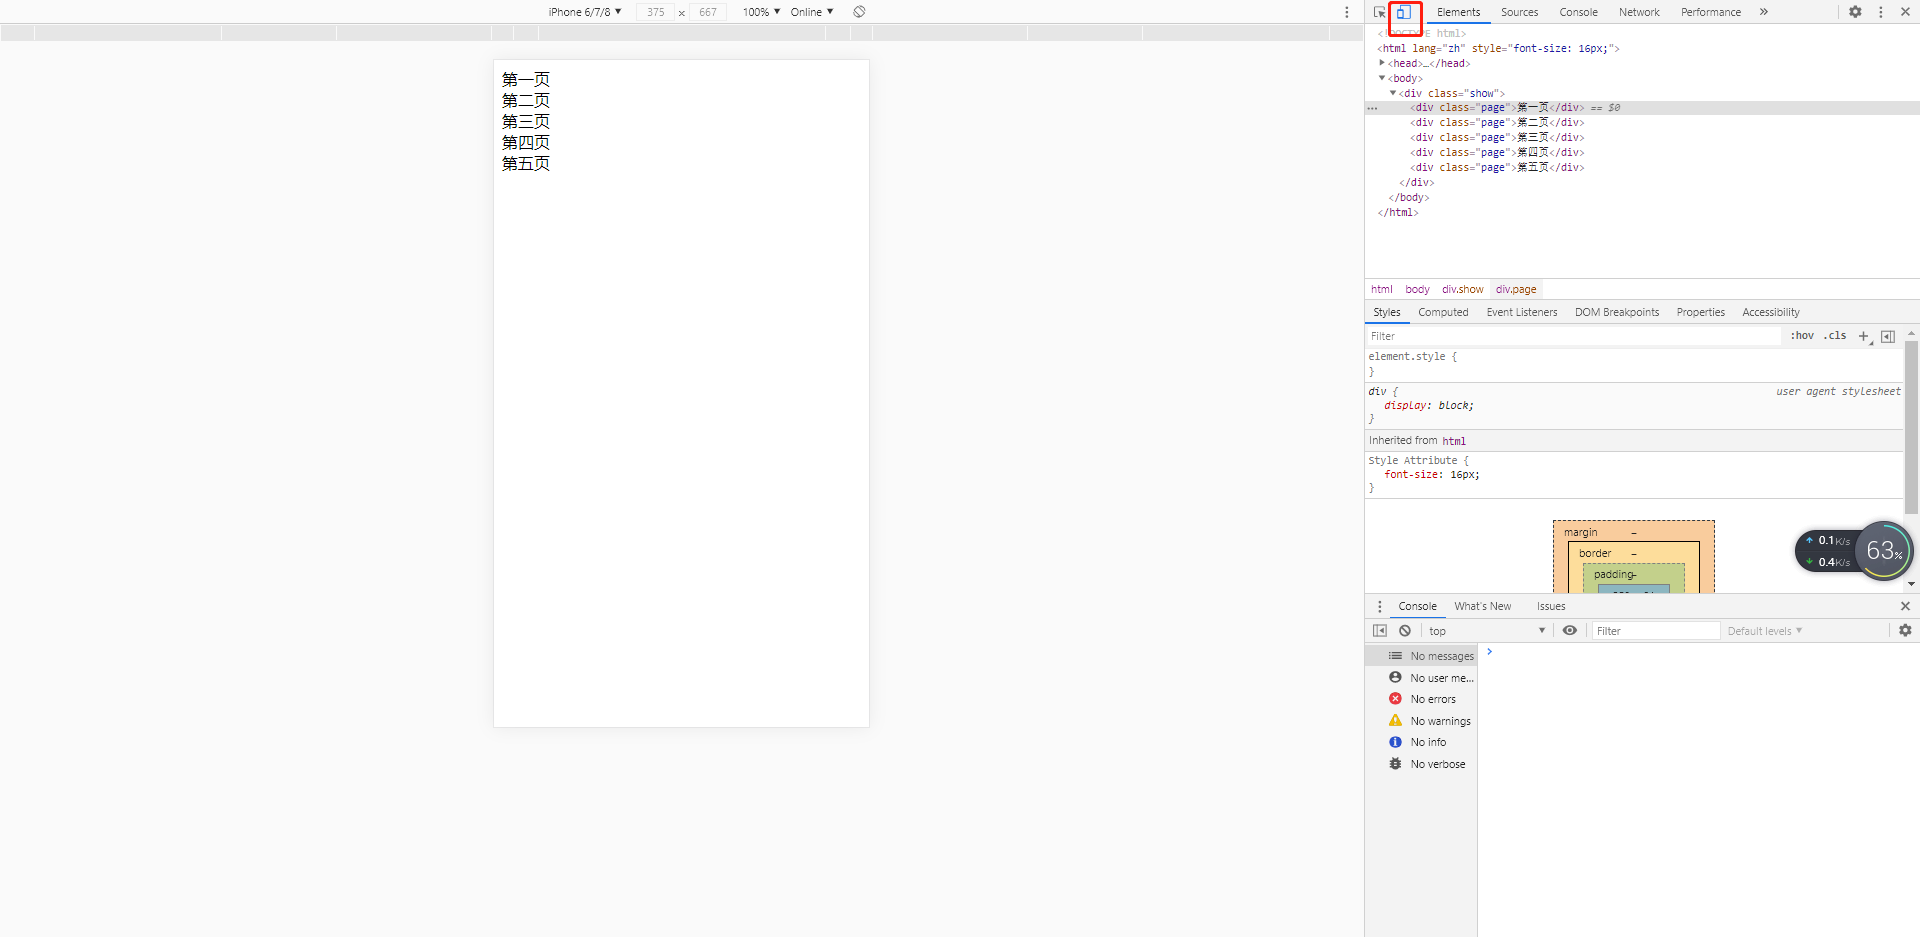Toggle the device toolbar icon
The image size is (1920, 937).
click(1404, 12)
